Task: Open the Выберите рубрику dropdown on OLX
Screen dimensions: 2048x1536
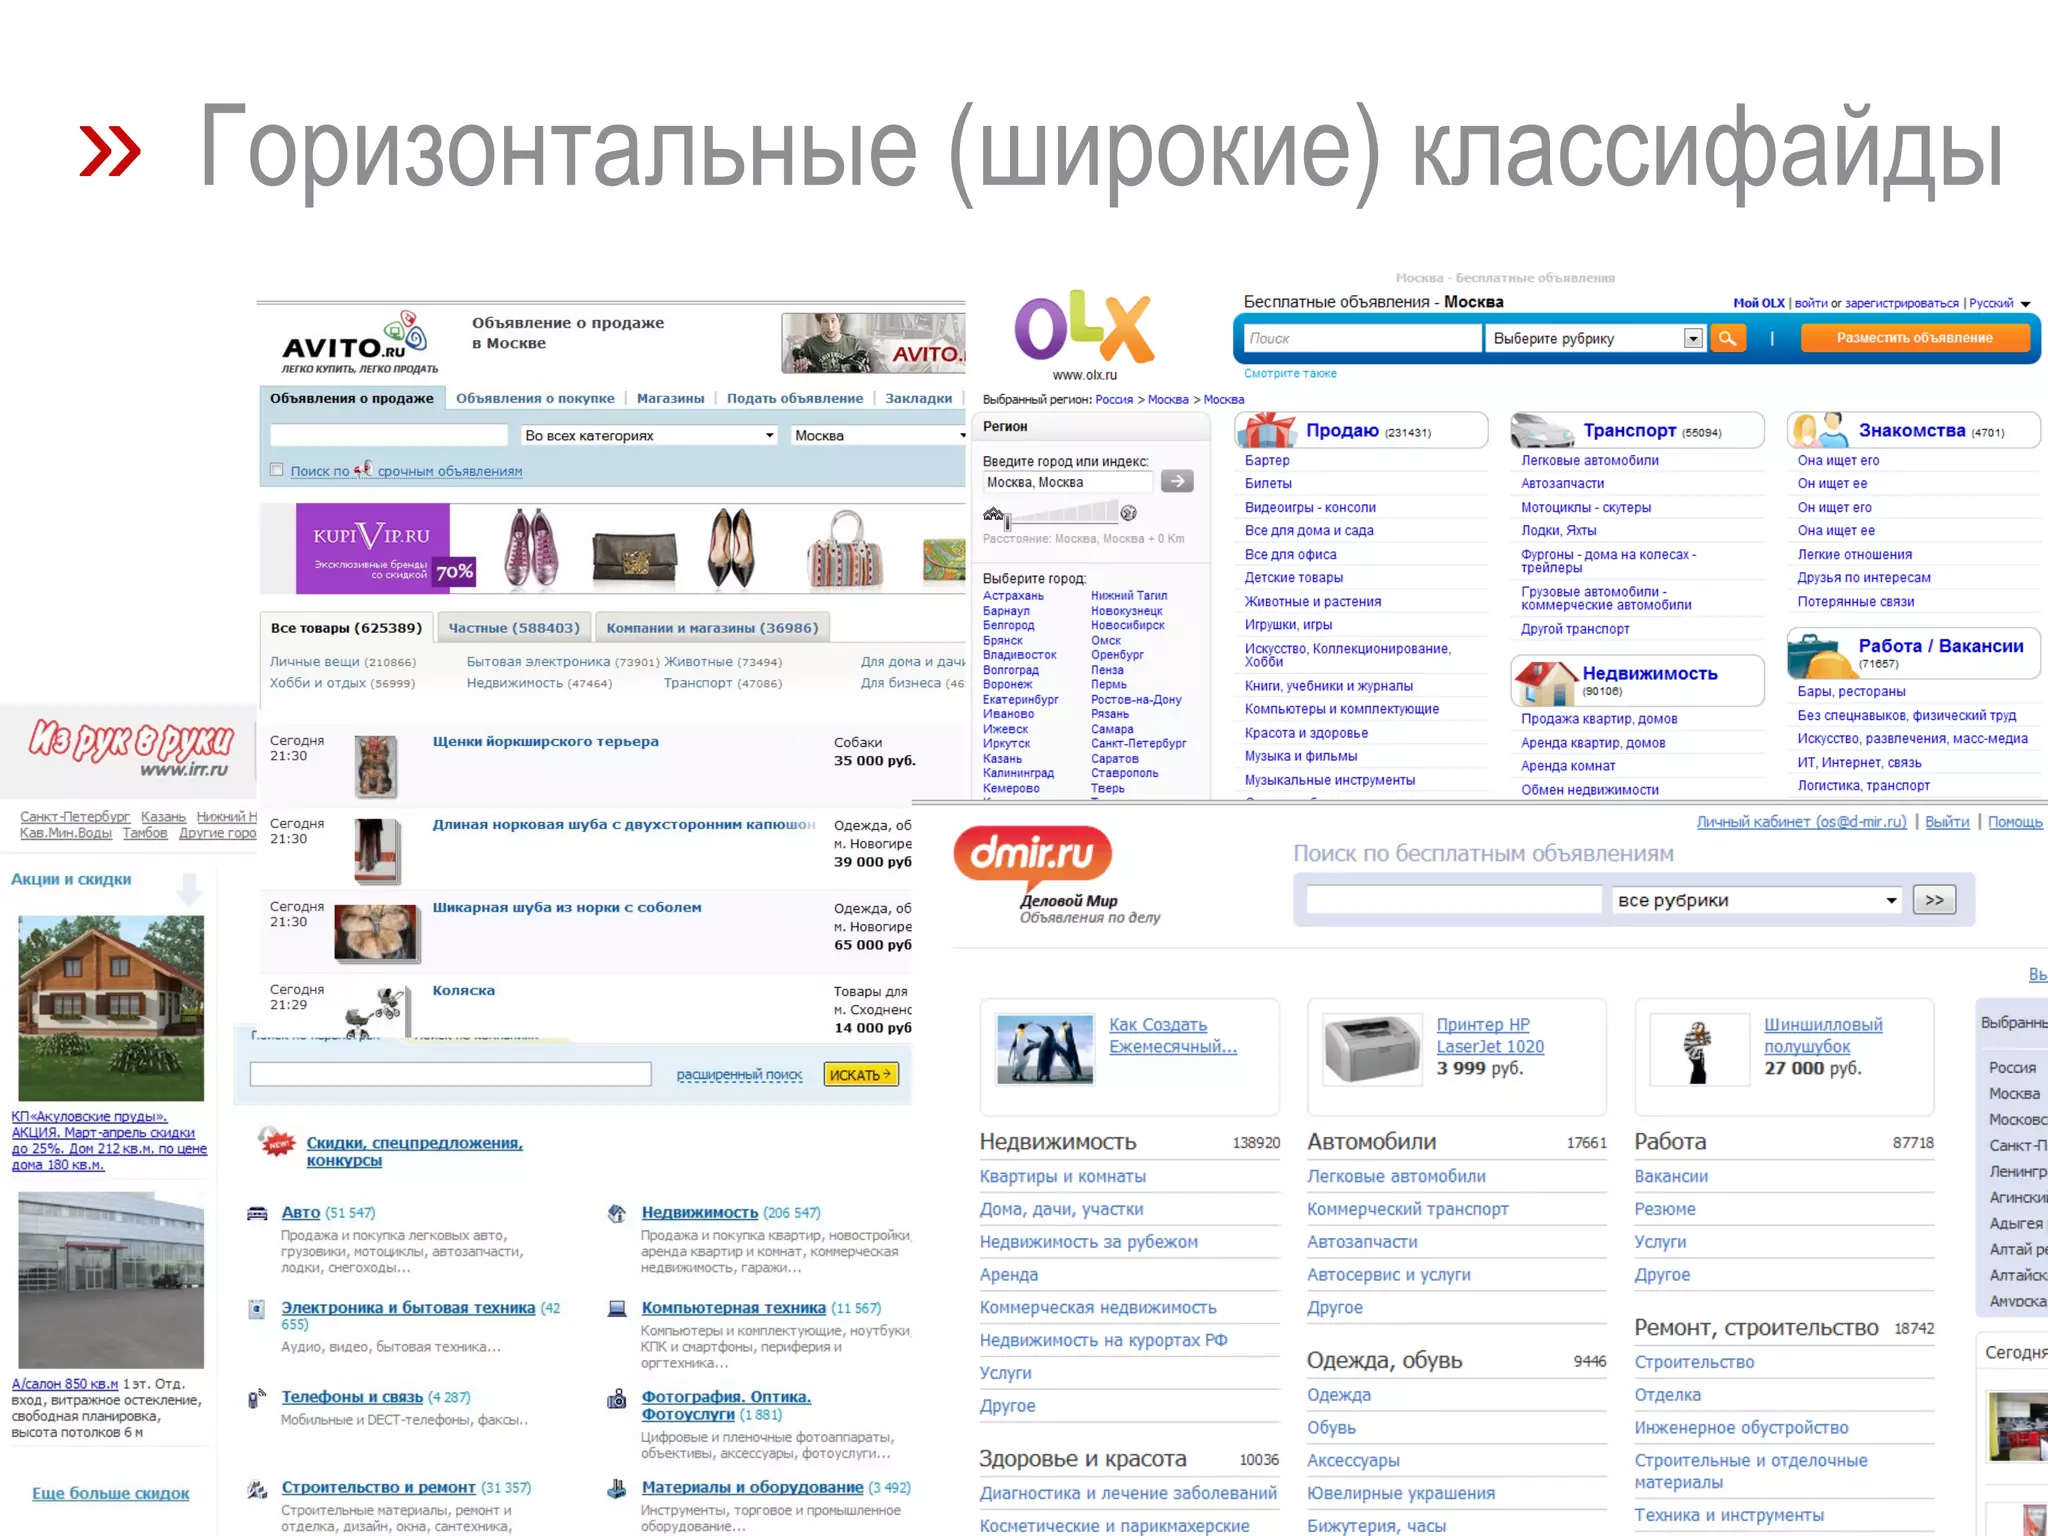Action: tap(1596, 338)
